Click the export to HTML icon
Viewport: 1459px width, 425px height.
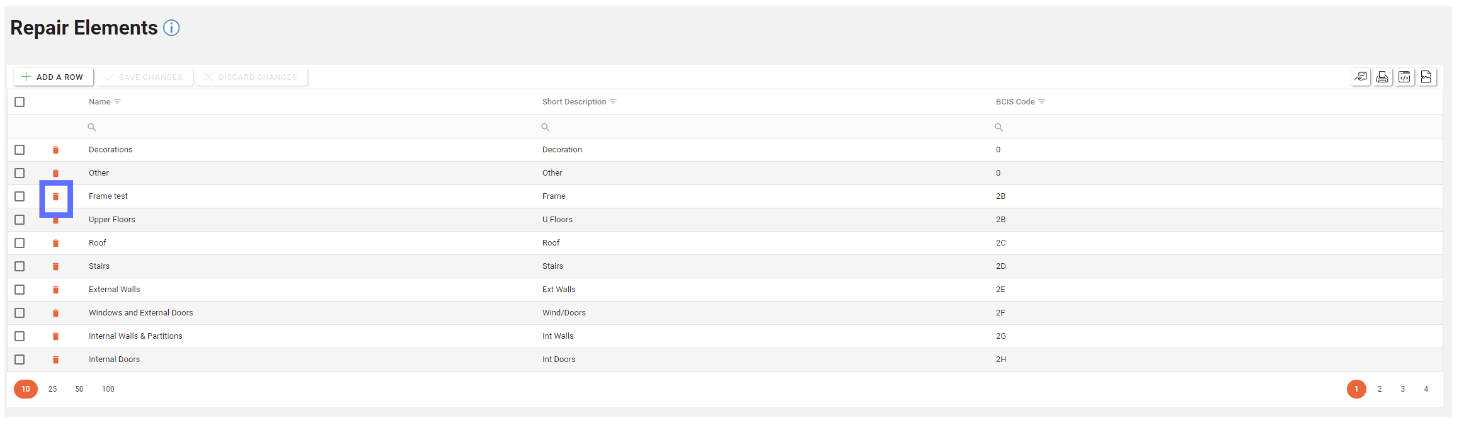1405,77
